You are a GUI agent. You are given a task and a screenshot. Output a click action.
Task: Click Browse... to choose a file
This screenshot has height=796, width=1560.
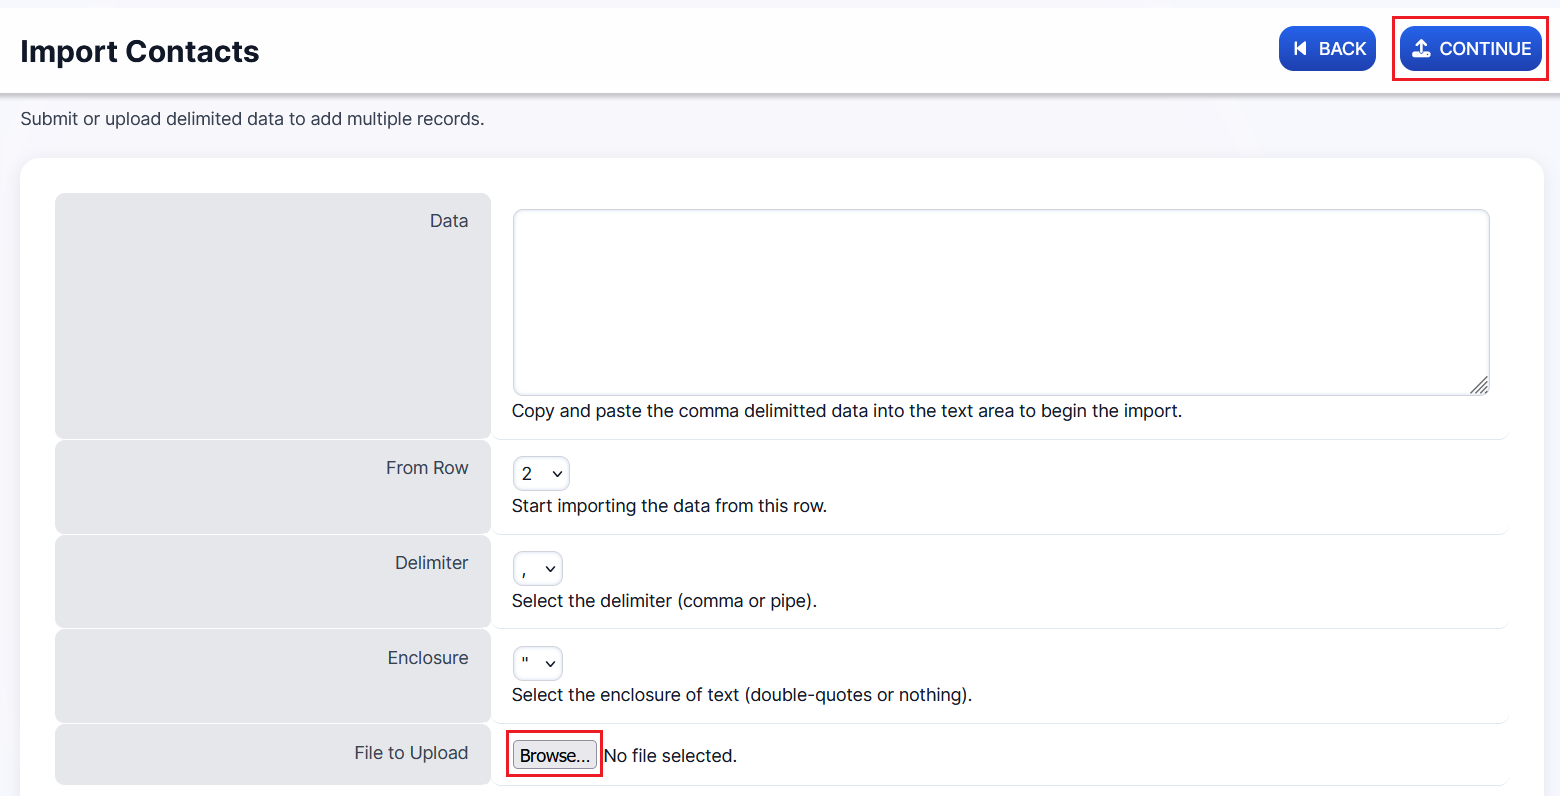pyautogui.click(x=555, y=755)
